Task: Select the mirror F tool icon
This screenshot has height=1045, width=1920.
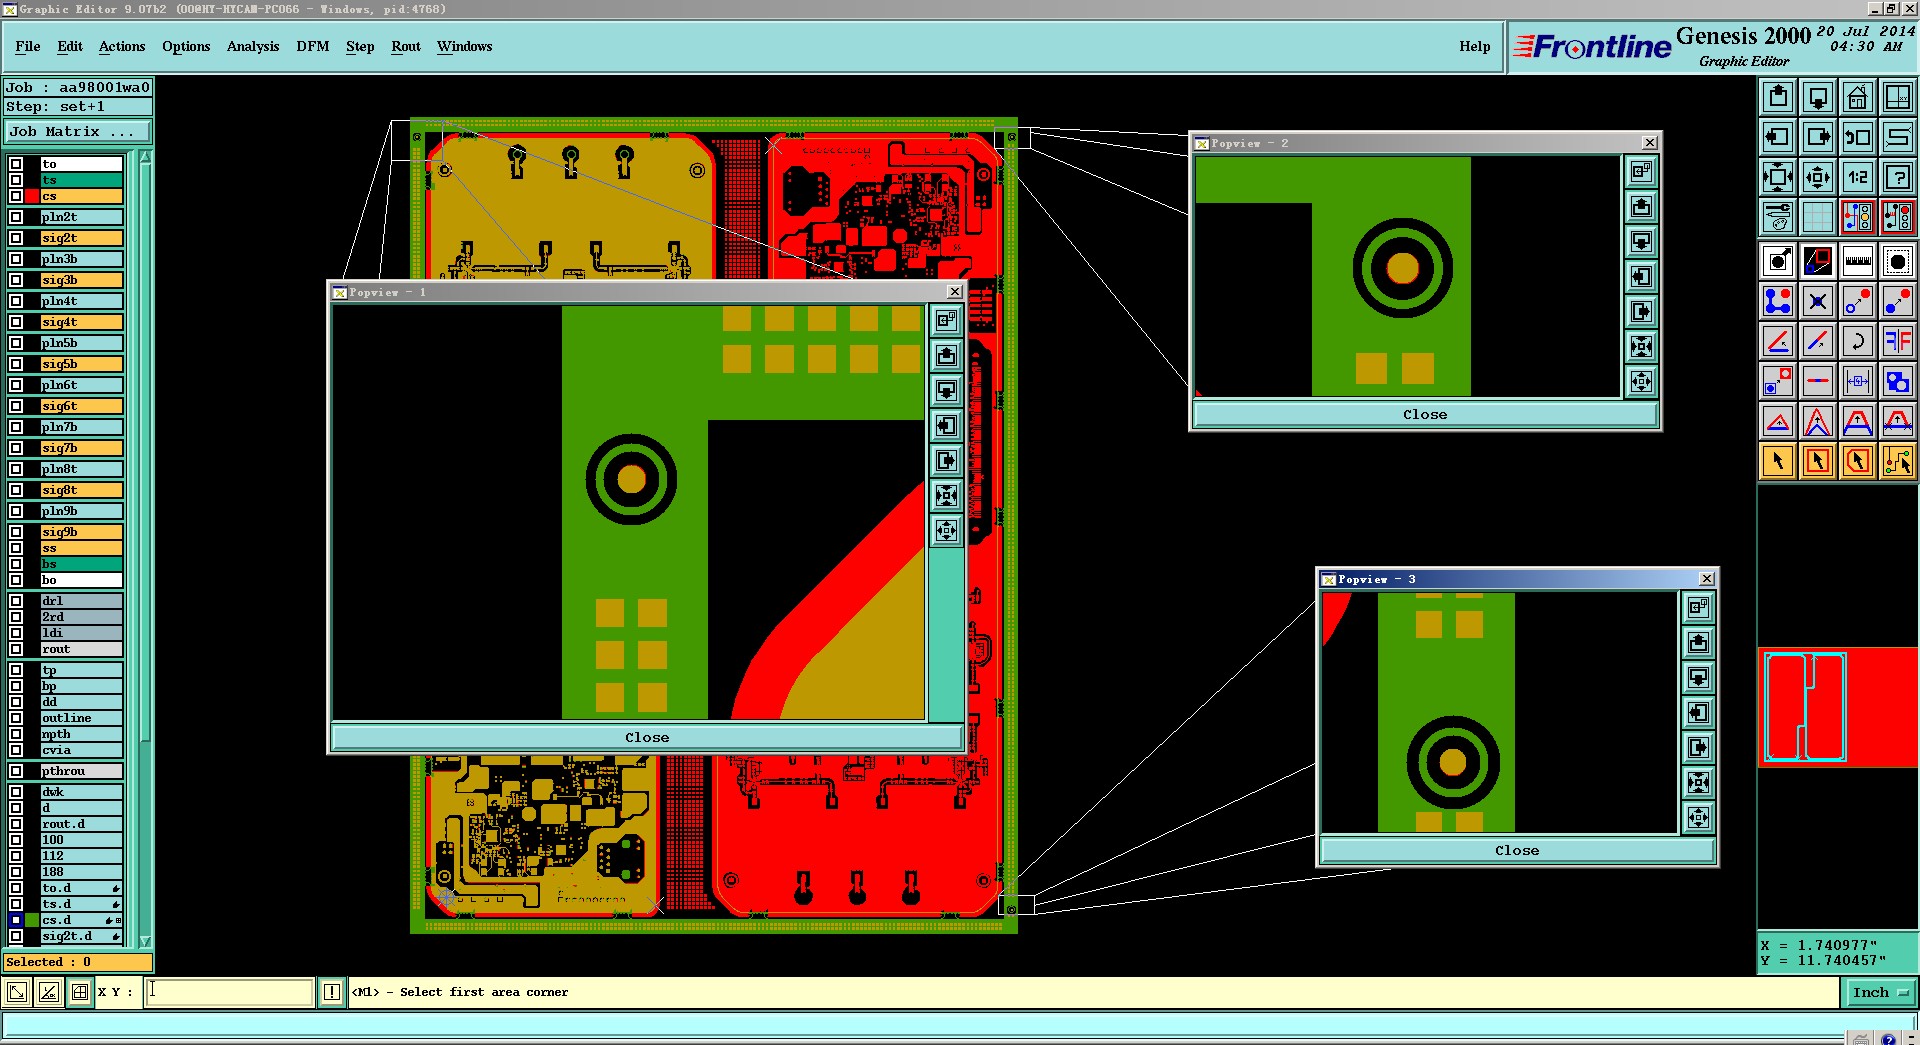Action: 1898,341
